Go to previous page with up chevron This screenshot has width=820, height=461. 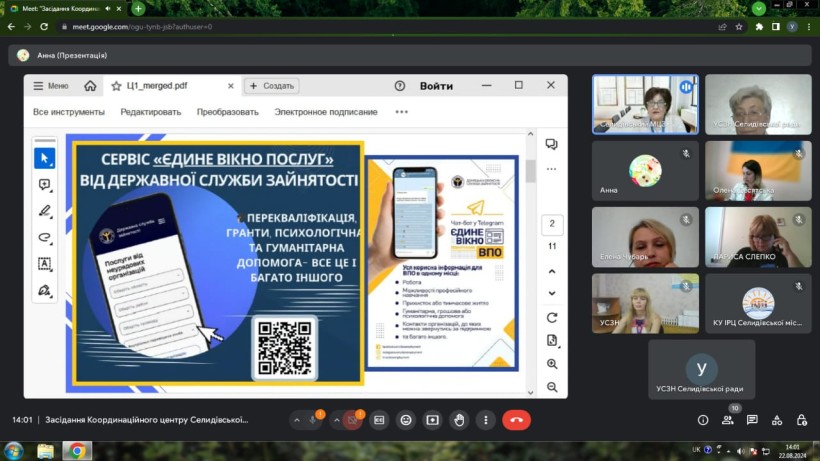point(552,271)
